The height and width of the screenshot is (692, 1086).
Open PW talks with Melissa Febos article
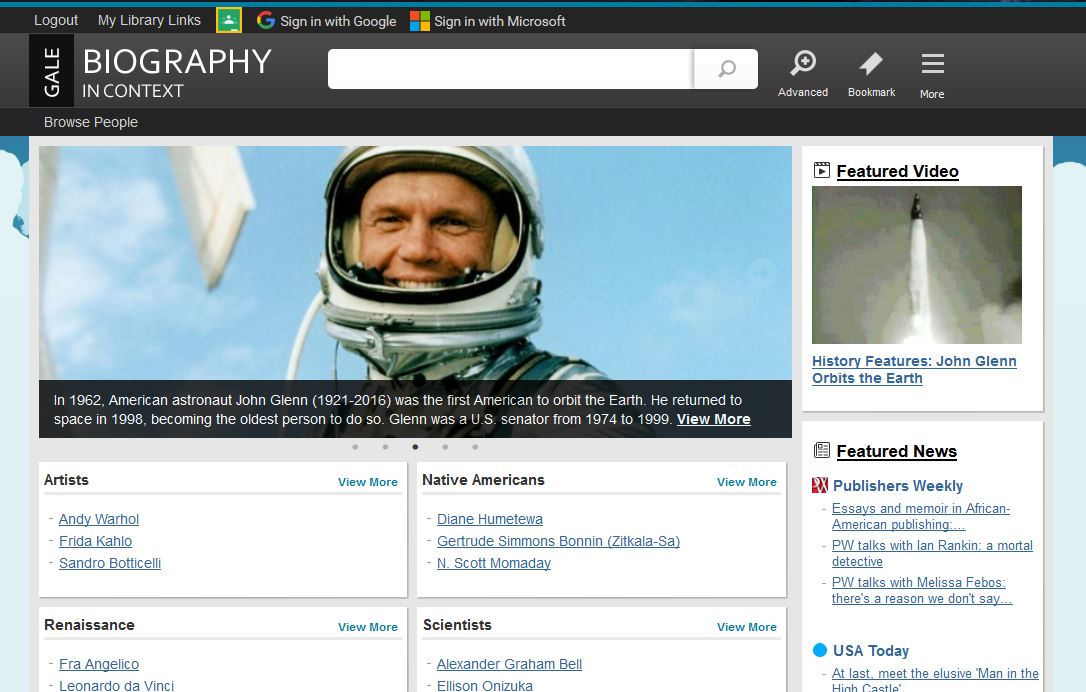[x=922, y=590]
